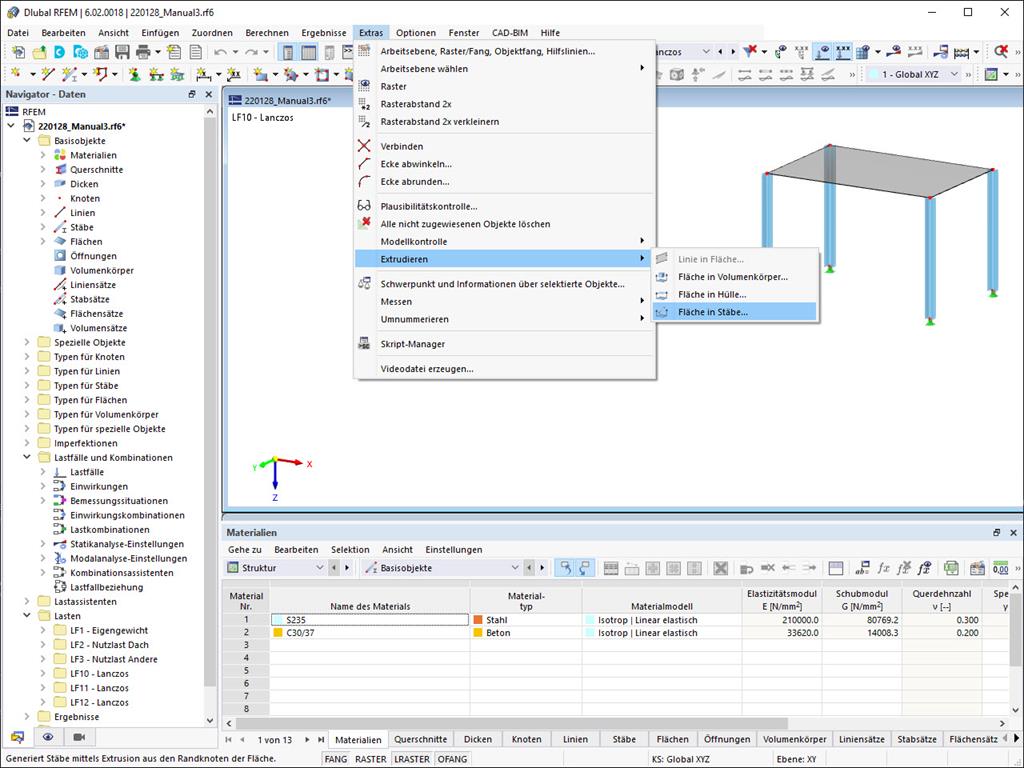1024x768 pixels.
Task: Expand the LF1 - Eigengewicht folder
Action: 43,630
